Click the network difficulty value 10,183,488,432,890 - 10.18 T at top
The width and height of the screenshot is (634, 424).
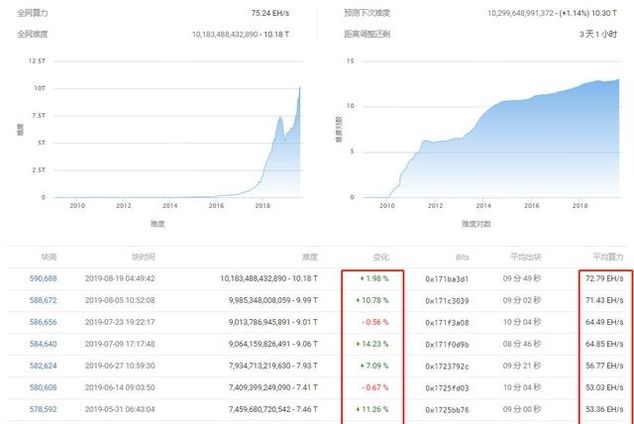(x=240, y=34)
